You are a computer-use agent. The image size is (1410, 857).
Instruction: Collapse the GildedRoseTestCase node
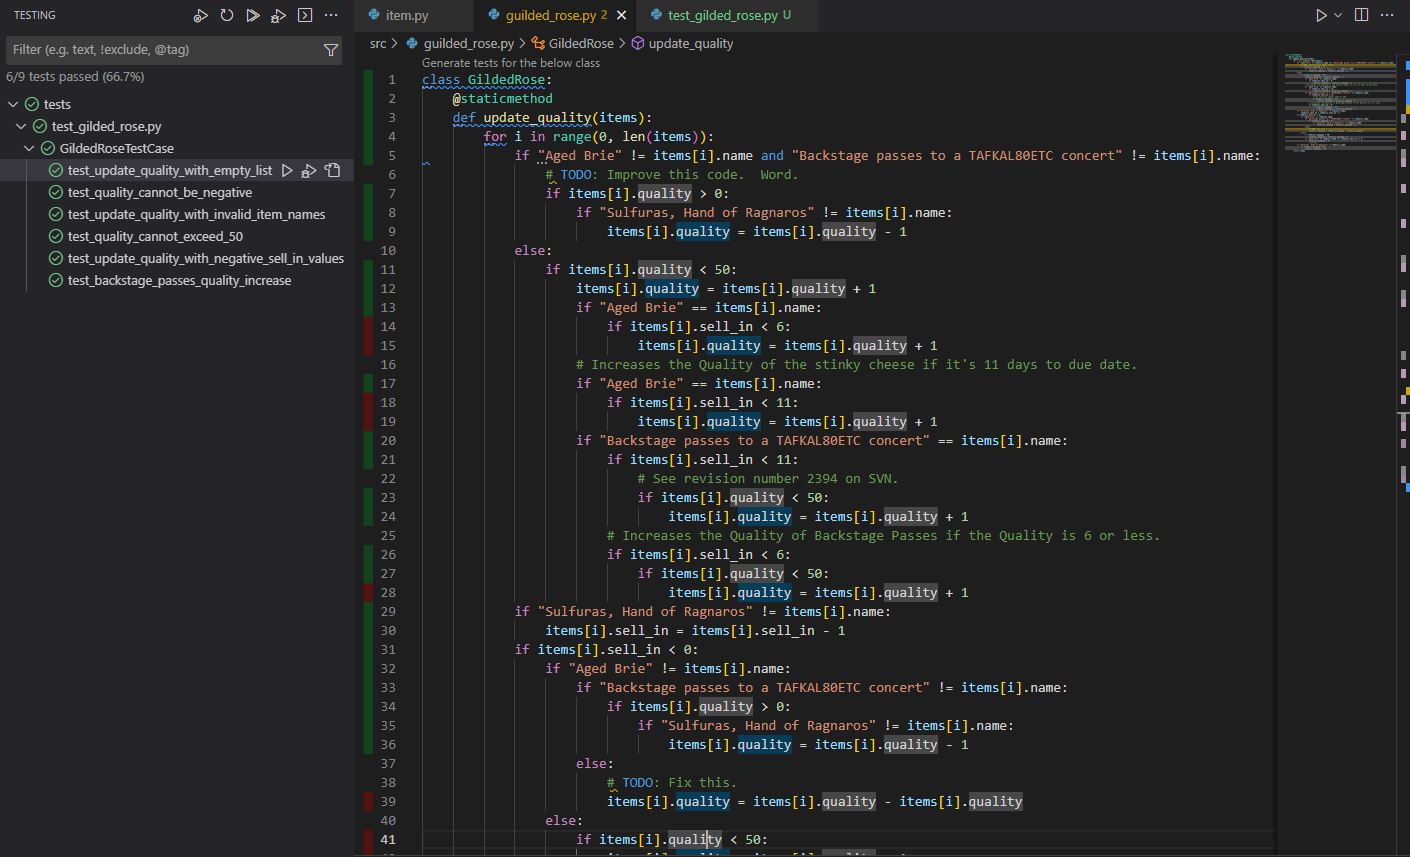29,148
